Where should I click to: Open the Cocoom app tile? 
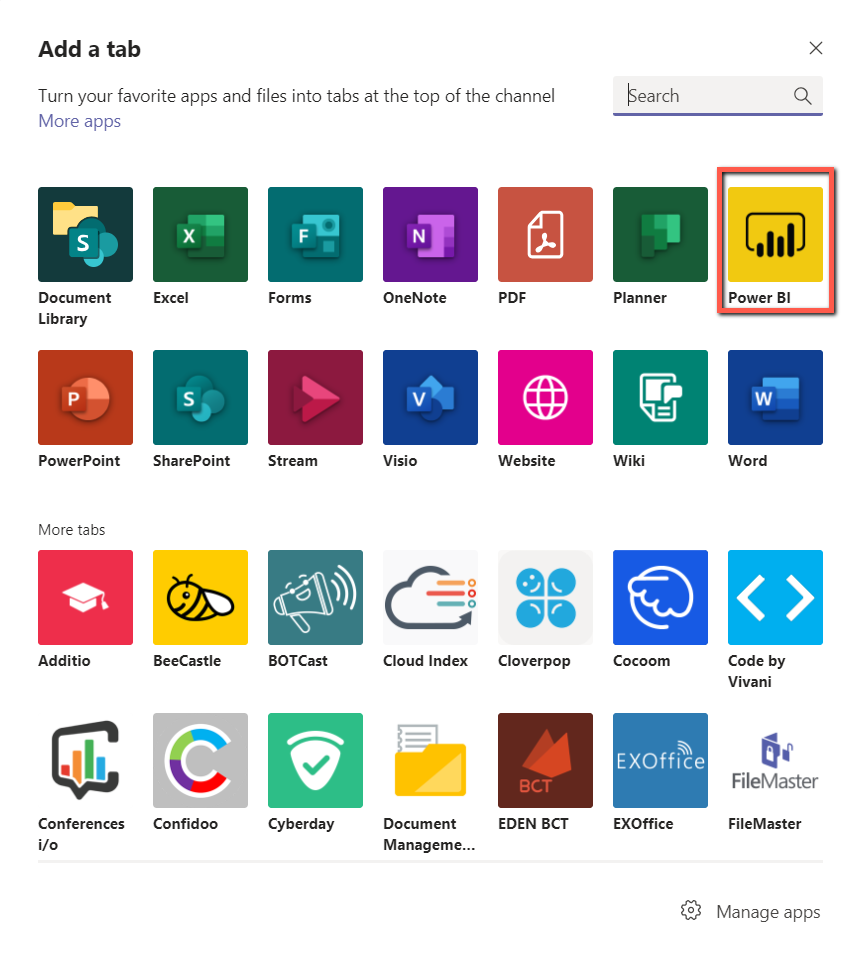pyautogui.click(x=660, y=597)
